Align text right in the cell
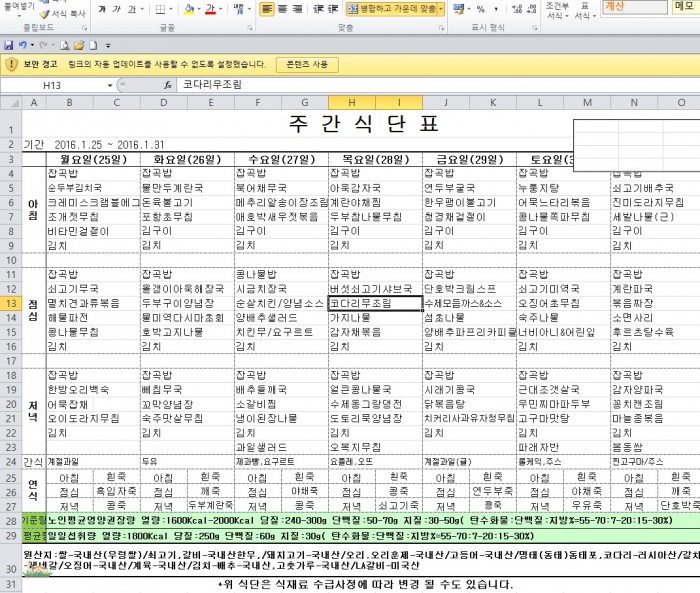 (x=297, y=9)
